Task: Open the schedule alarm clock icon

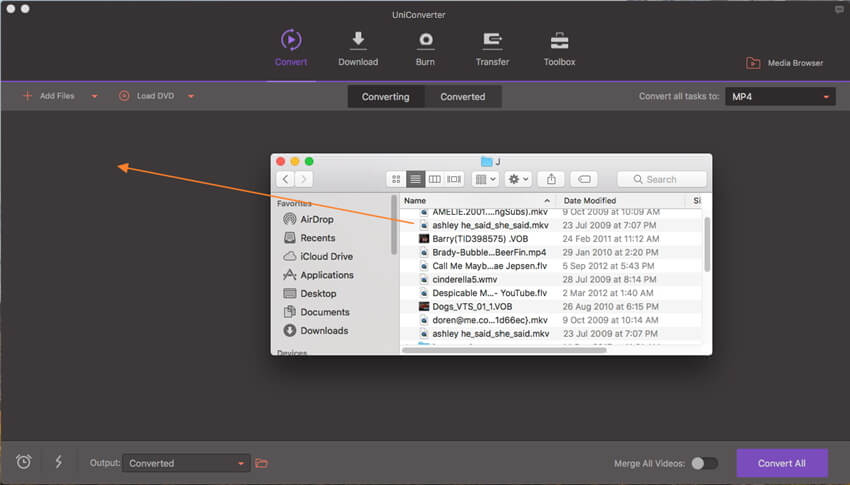Action: (23, 462)
